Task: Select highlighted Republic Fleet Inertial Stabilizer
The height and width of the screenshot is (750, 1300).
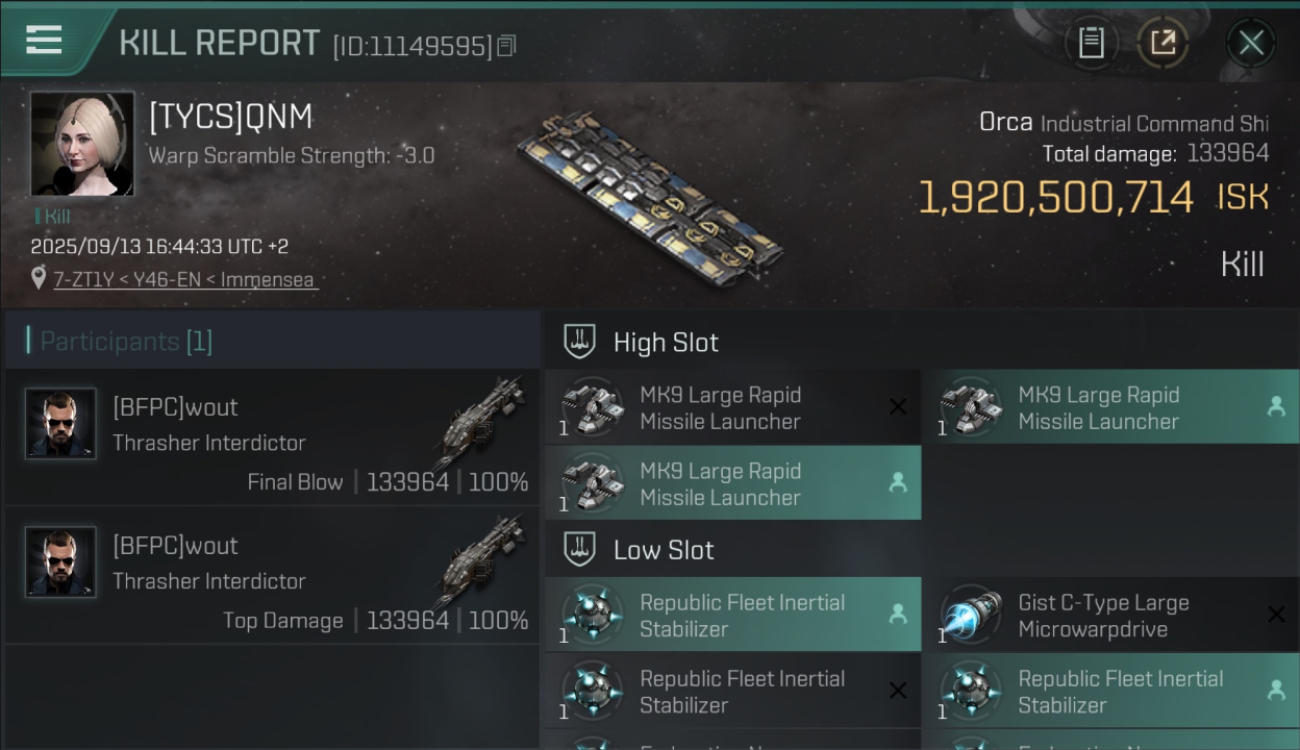Action: tap(732, 616)
